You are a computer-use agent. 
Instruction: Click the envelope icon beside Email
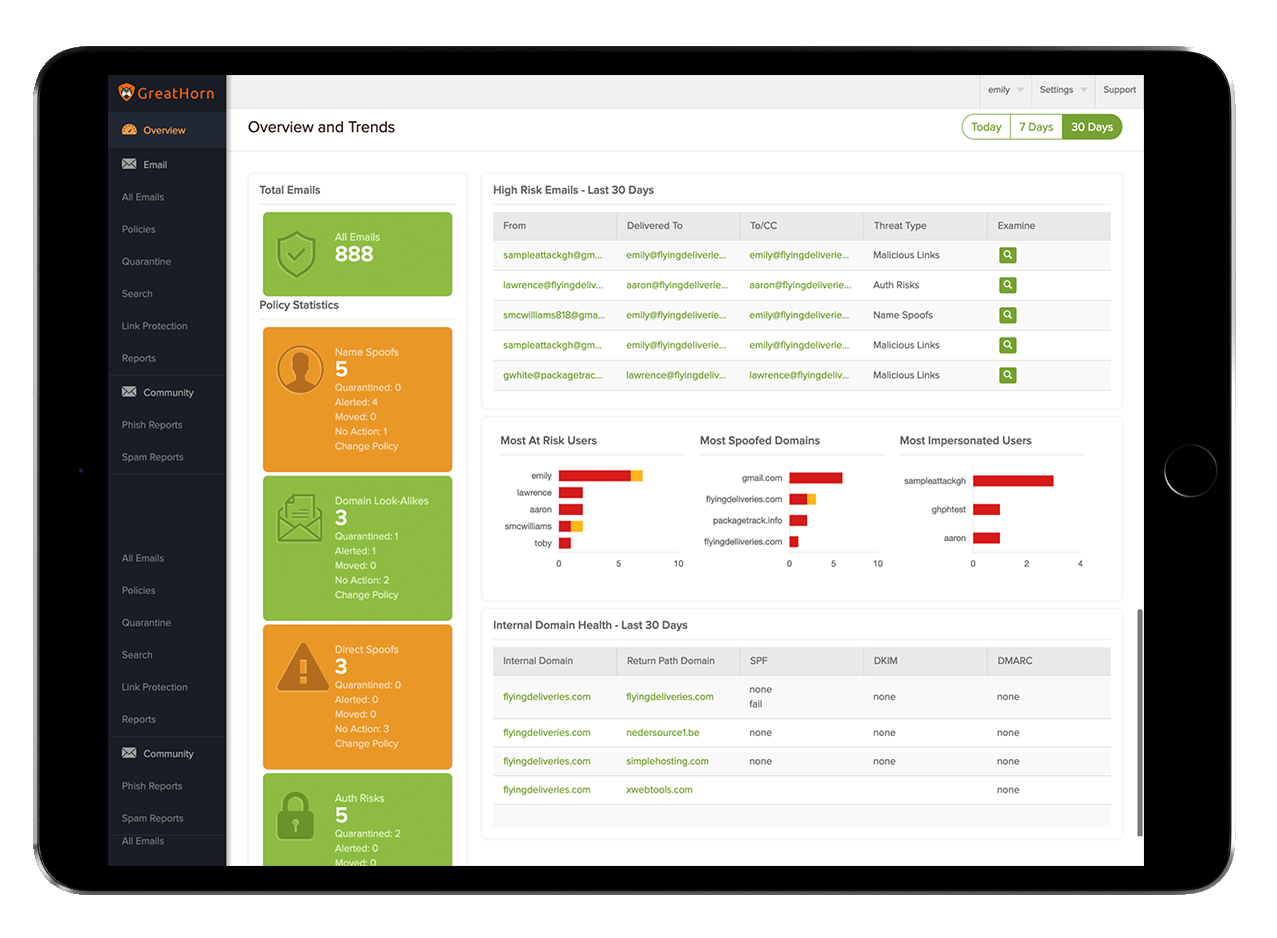tap(129, 164)
